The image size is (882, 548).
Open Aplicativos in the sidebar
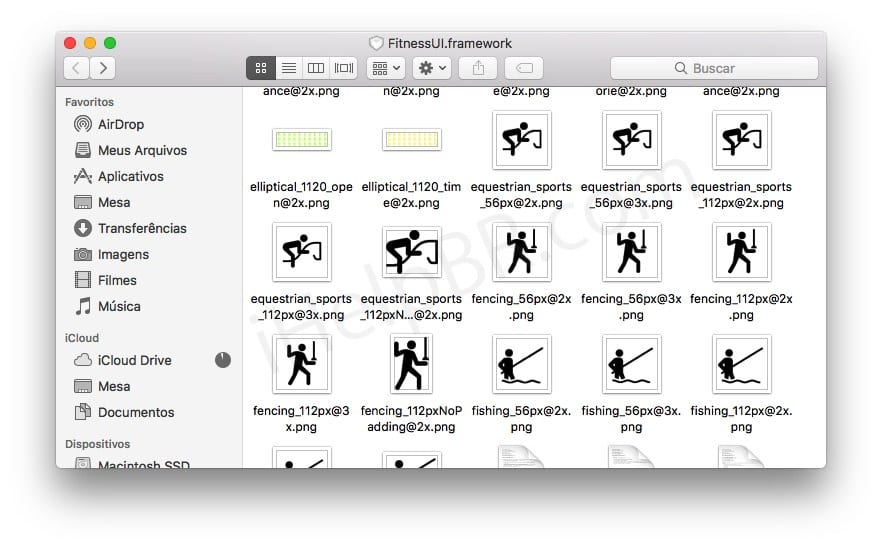pos(130,176)
